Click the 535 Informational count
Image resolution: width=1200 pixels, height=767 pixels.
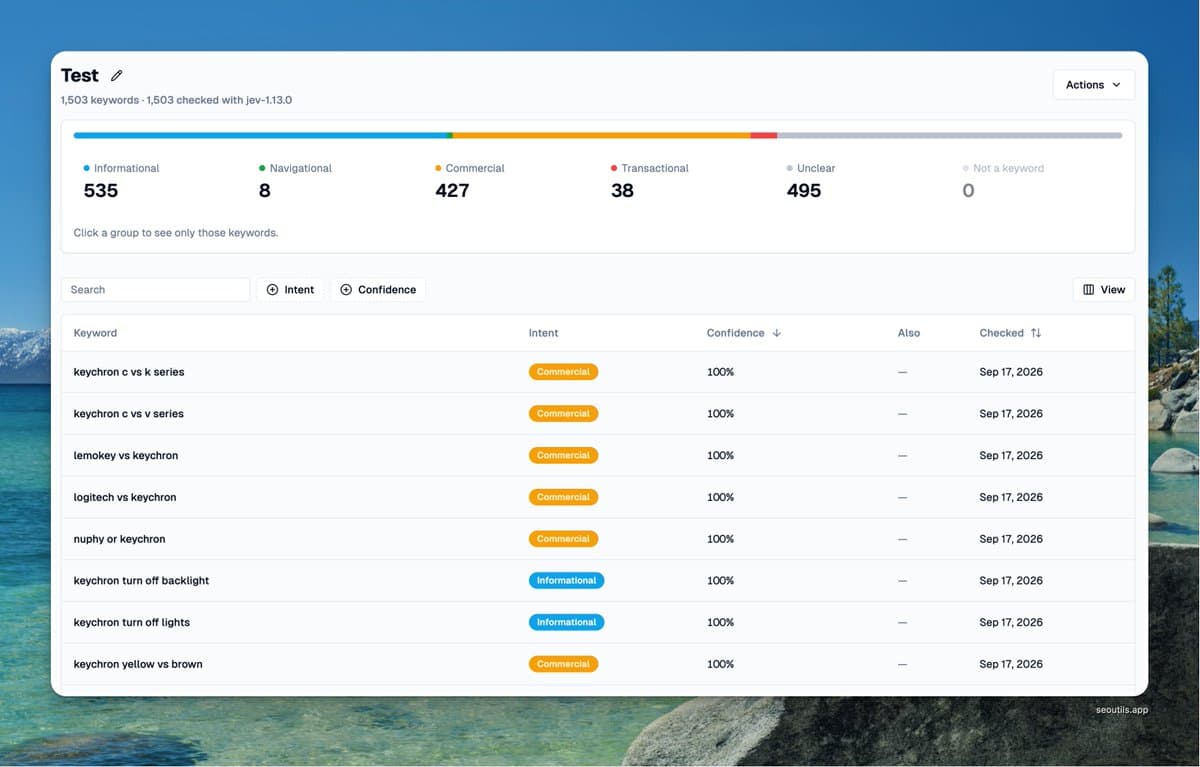click(101, 191)
